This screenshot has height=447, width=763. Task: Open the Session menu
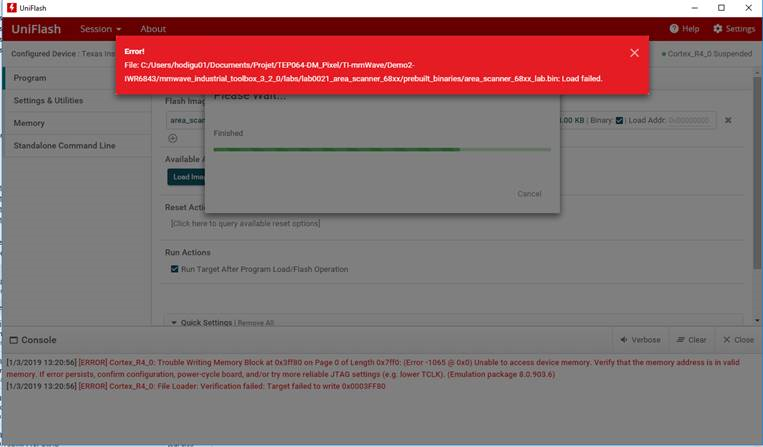(x=100, y=29)
